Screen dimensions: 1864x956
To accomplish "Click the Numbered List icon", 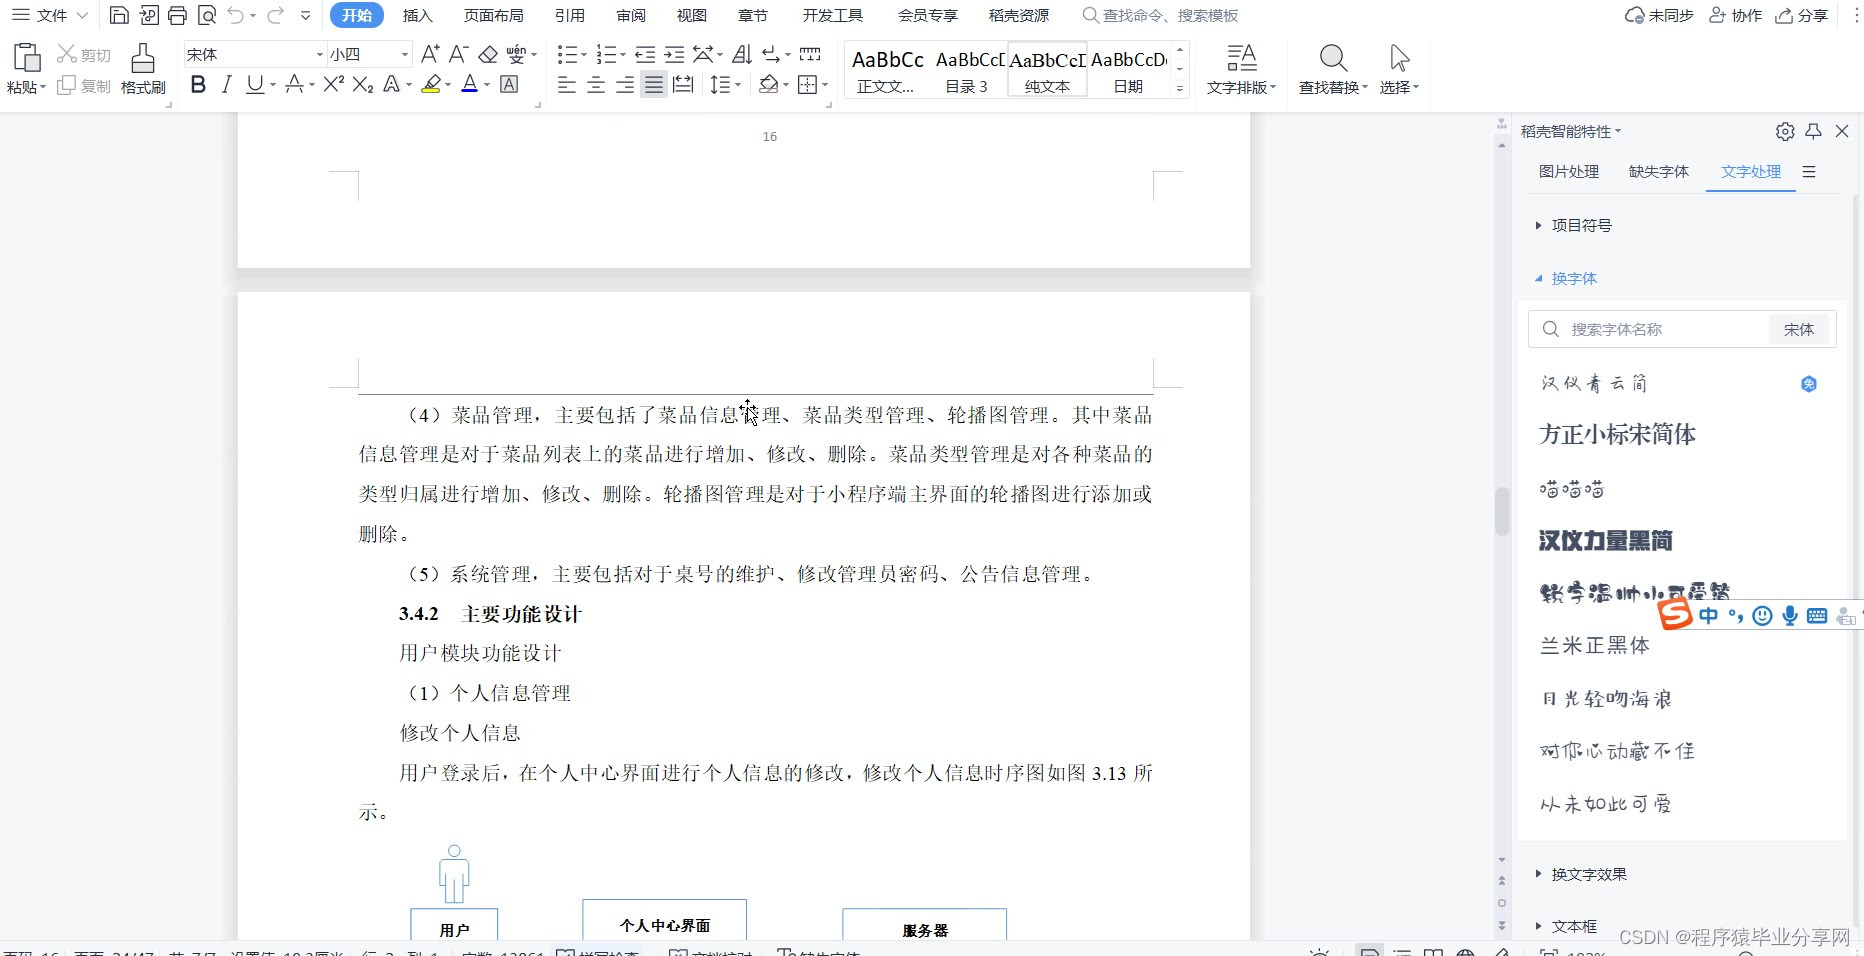I will click(x=606, y=54).
